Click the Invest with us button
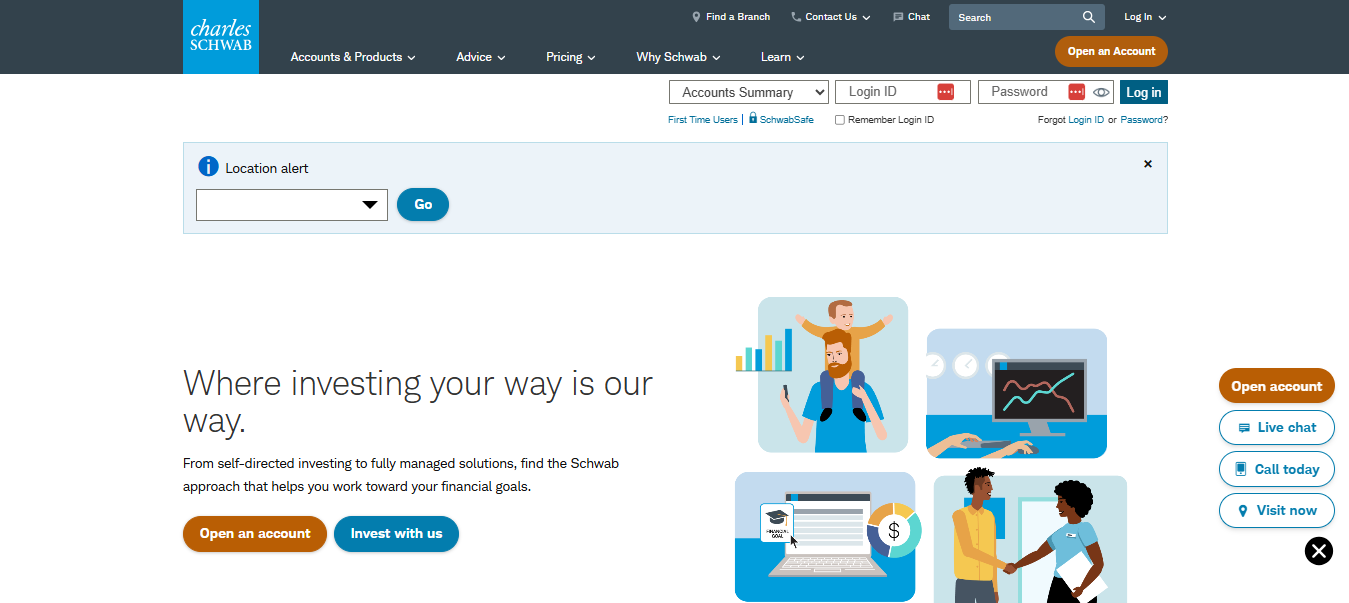This screenshot has height=603, width=1349. [x=396, y=534]
